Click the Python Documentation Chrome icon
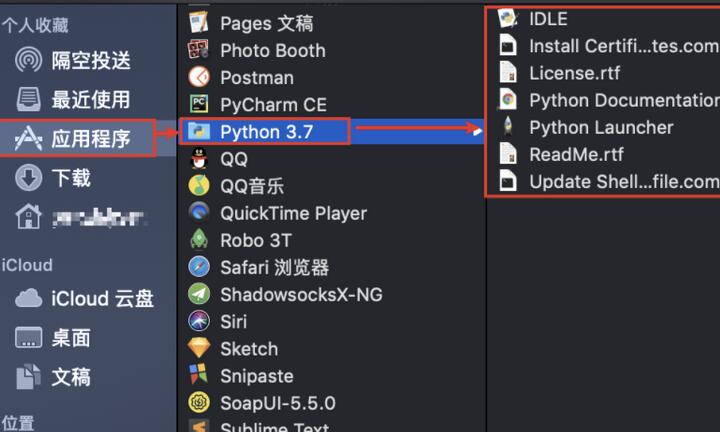The image size is (720, 432). coord(508,100)
